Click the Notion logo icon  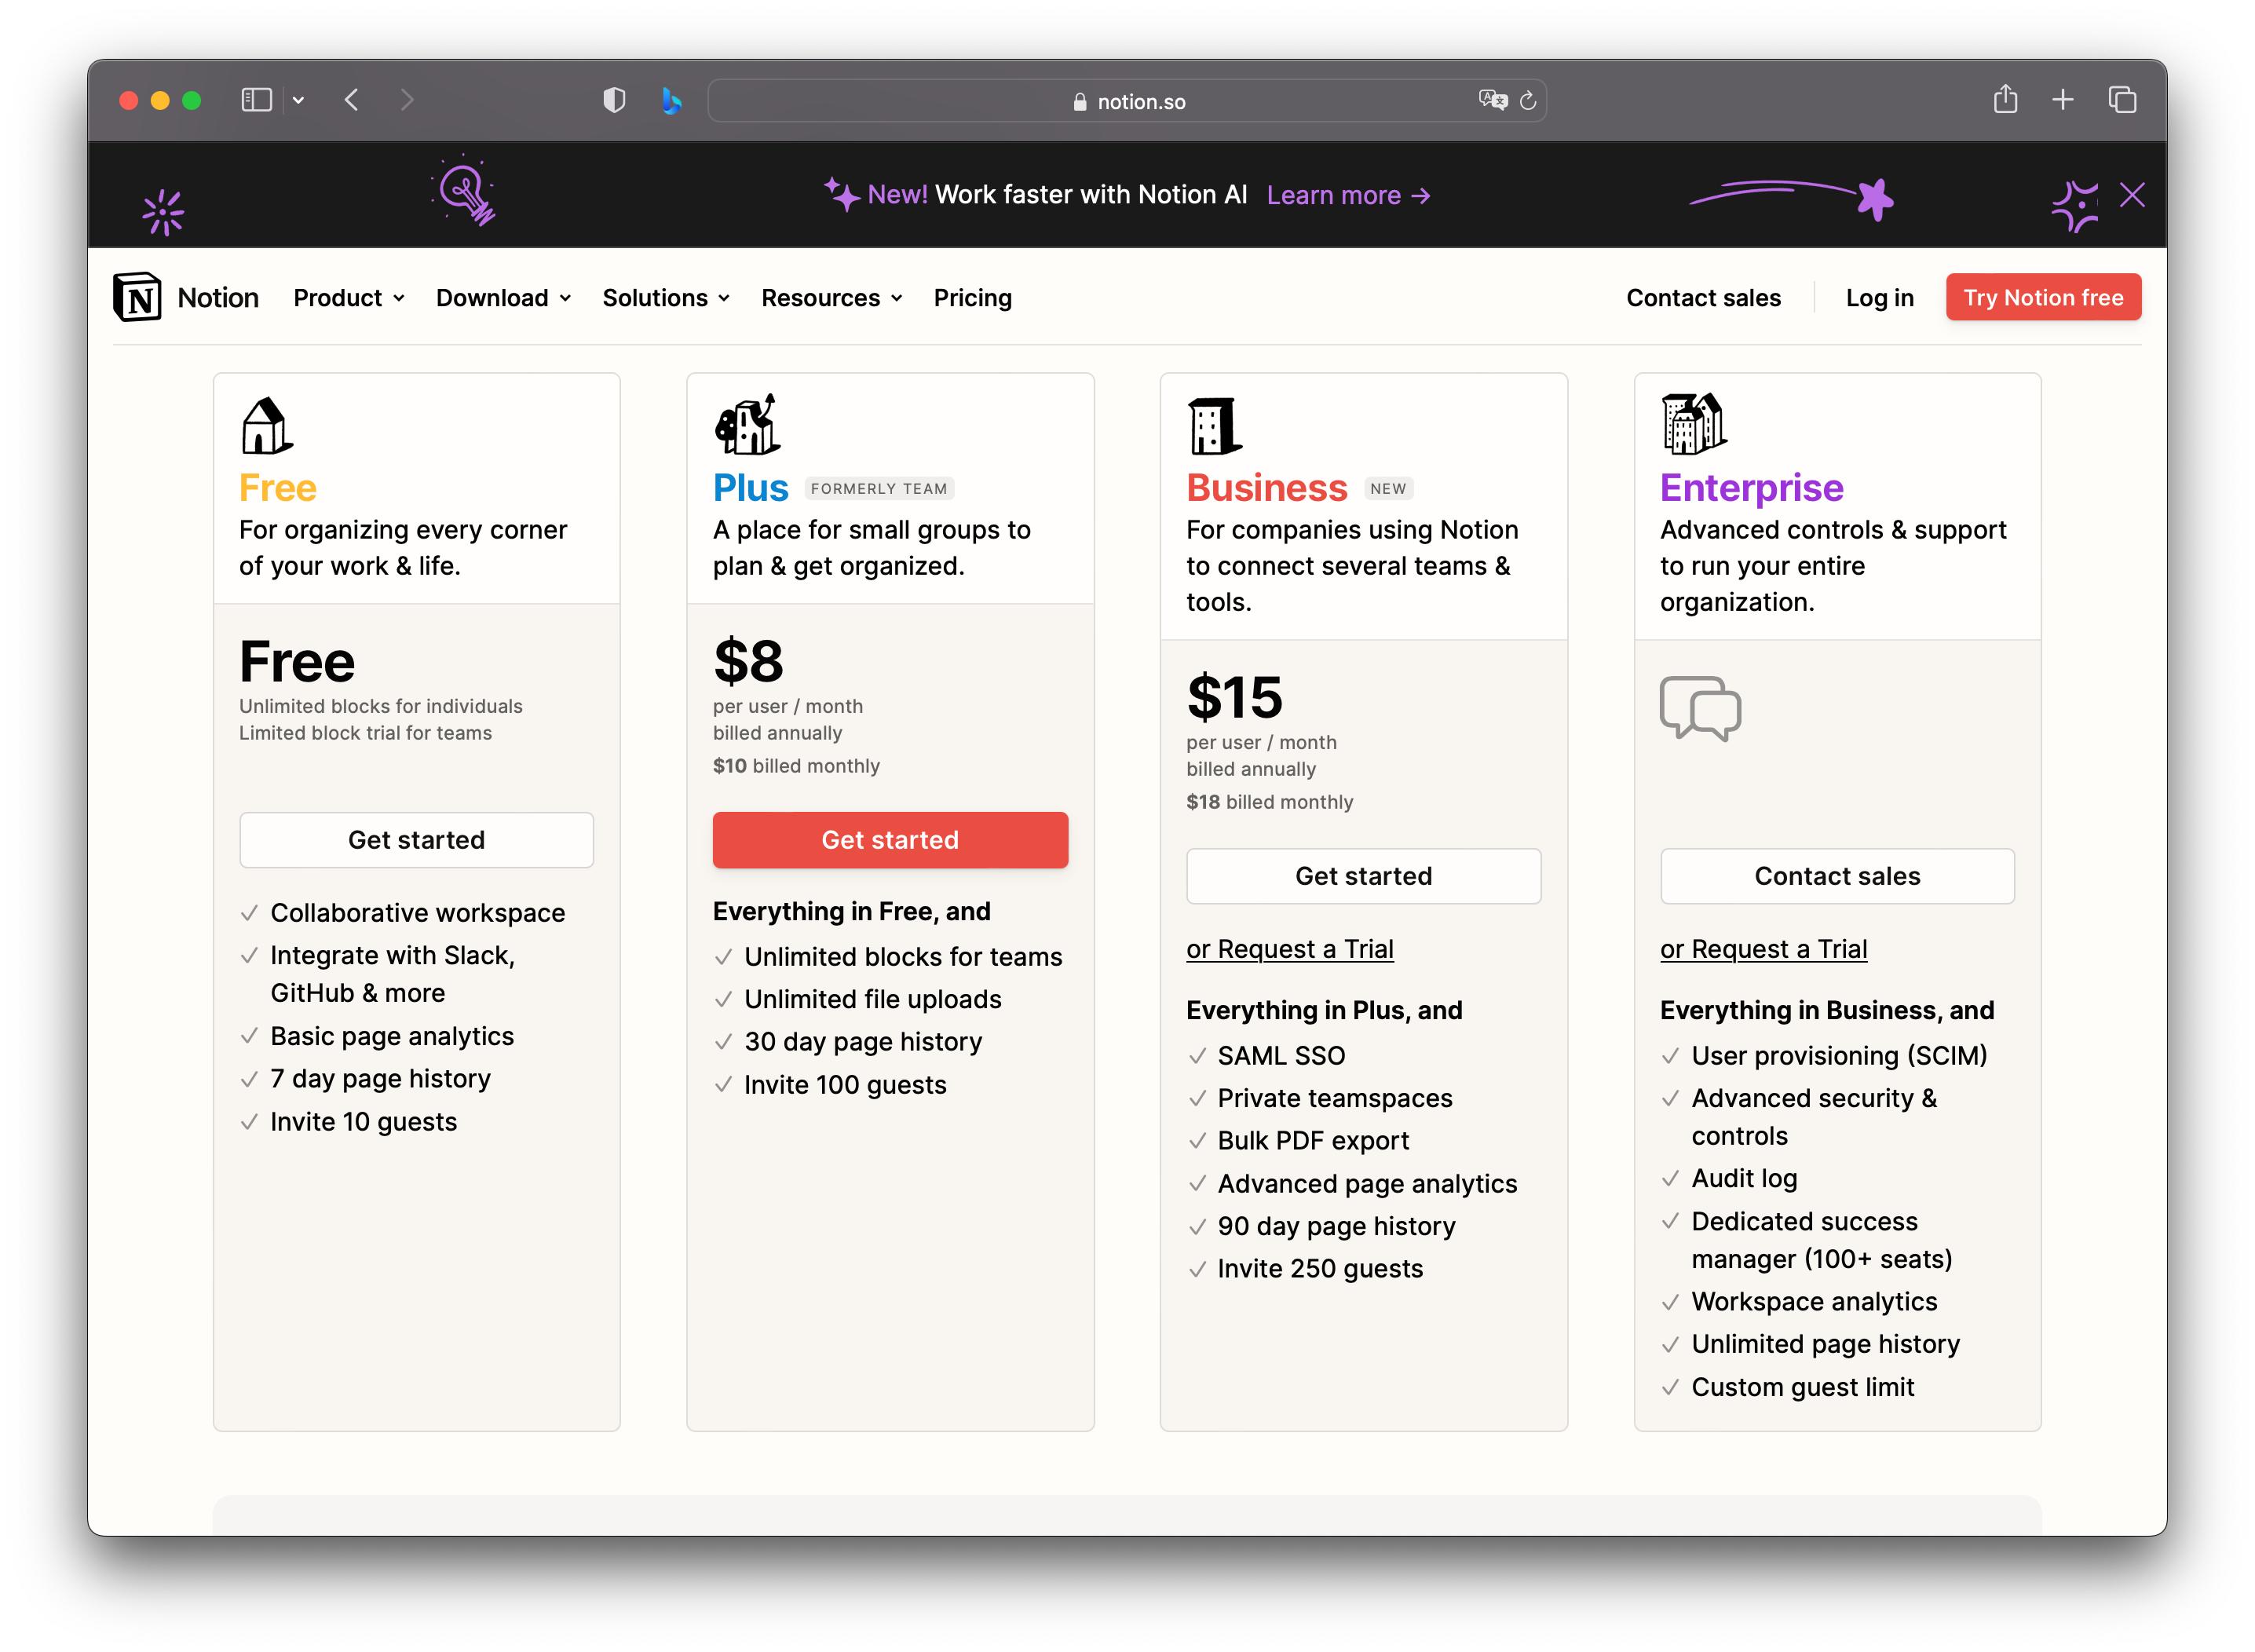tap(137, 297)
